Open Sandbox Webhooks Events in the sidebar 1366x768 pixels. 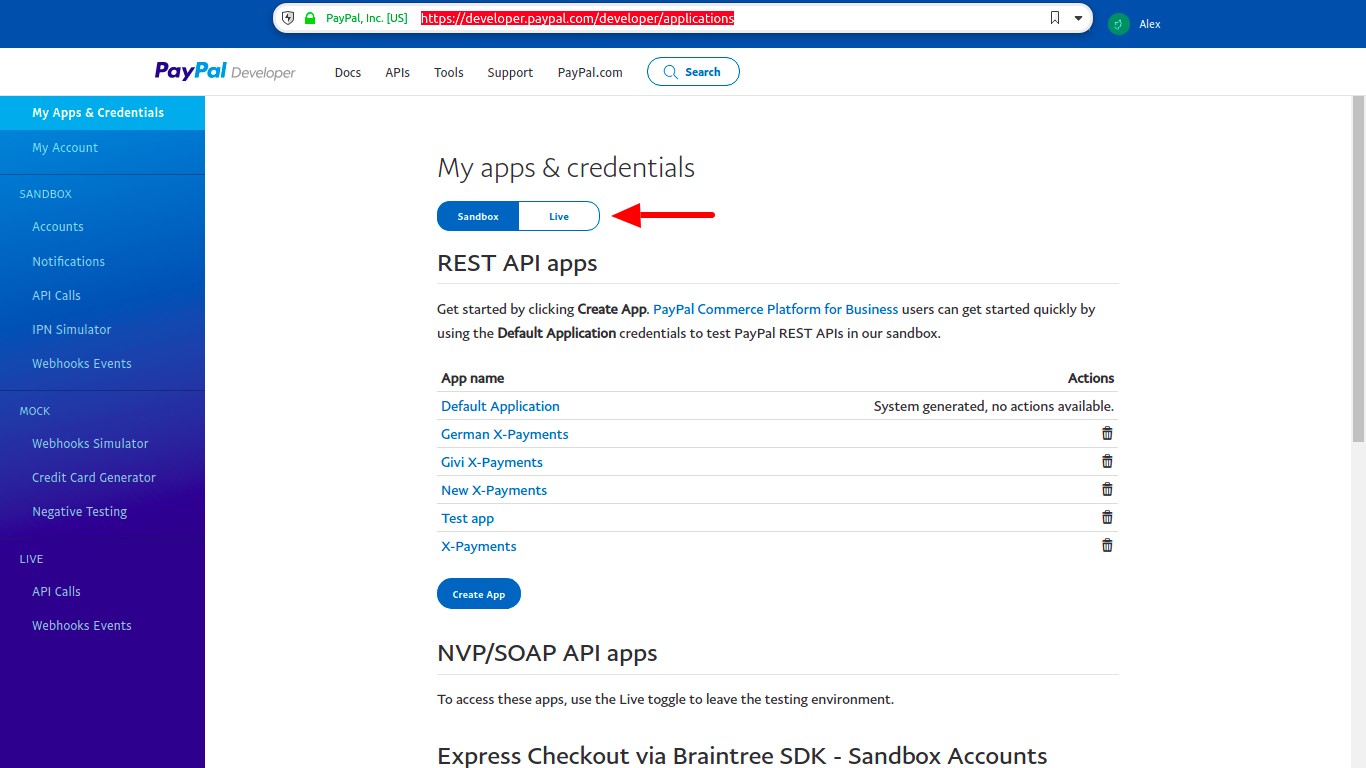coord(82,363)
